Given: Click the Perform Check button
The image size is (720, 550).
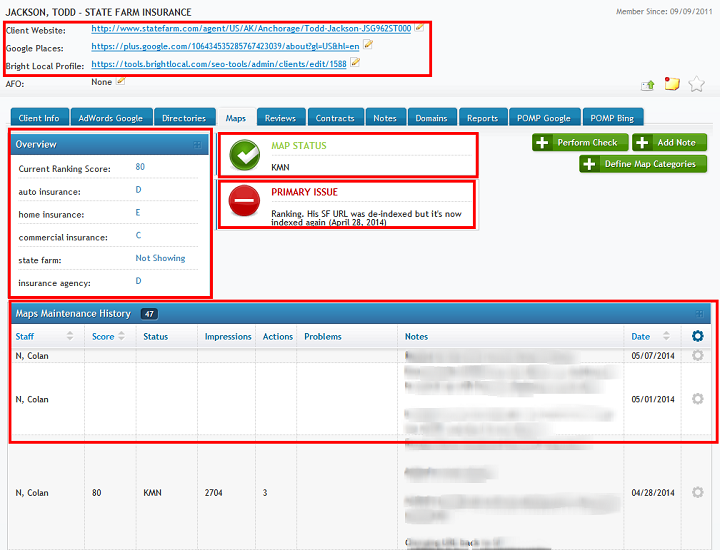Looking at the screenshot, I should click(580, 142).
